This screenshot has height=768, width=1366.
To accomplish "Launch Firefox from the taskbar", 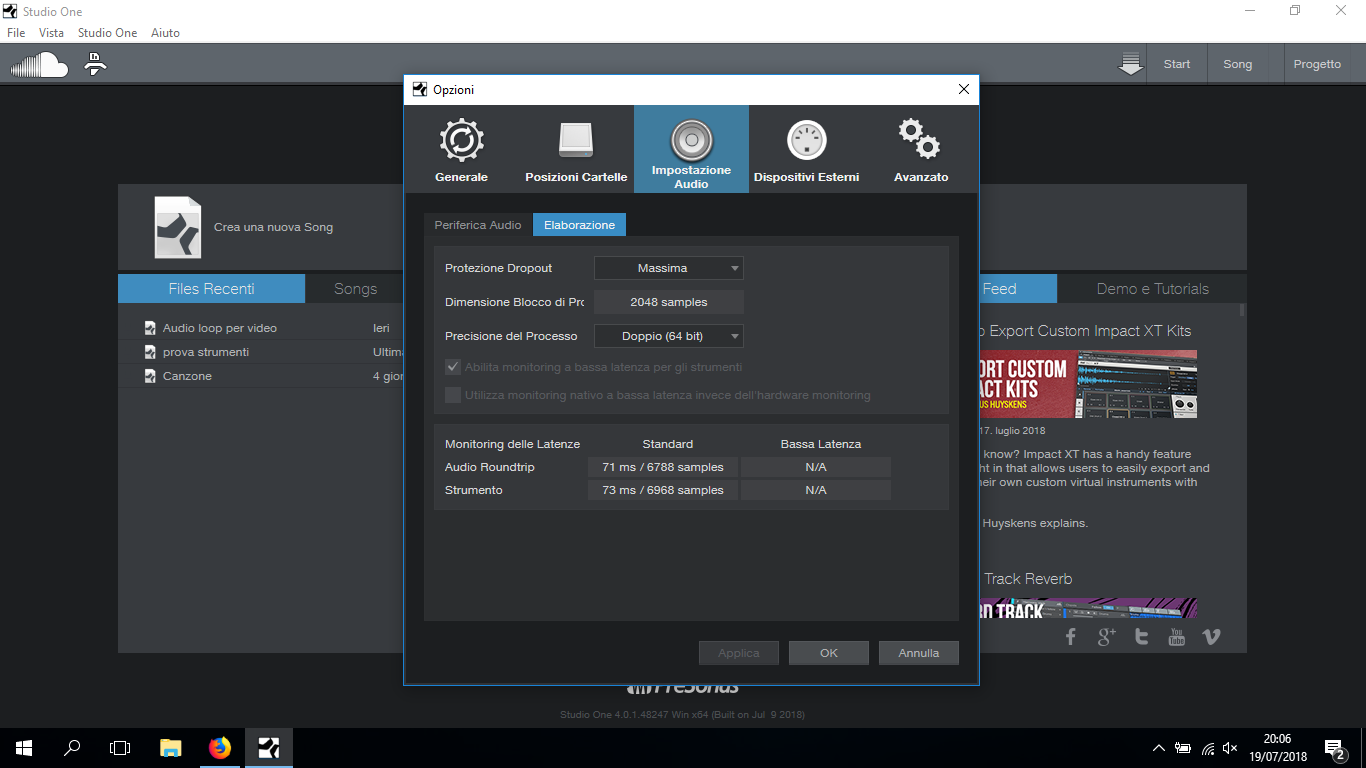I will click(x=220, y=748).
